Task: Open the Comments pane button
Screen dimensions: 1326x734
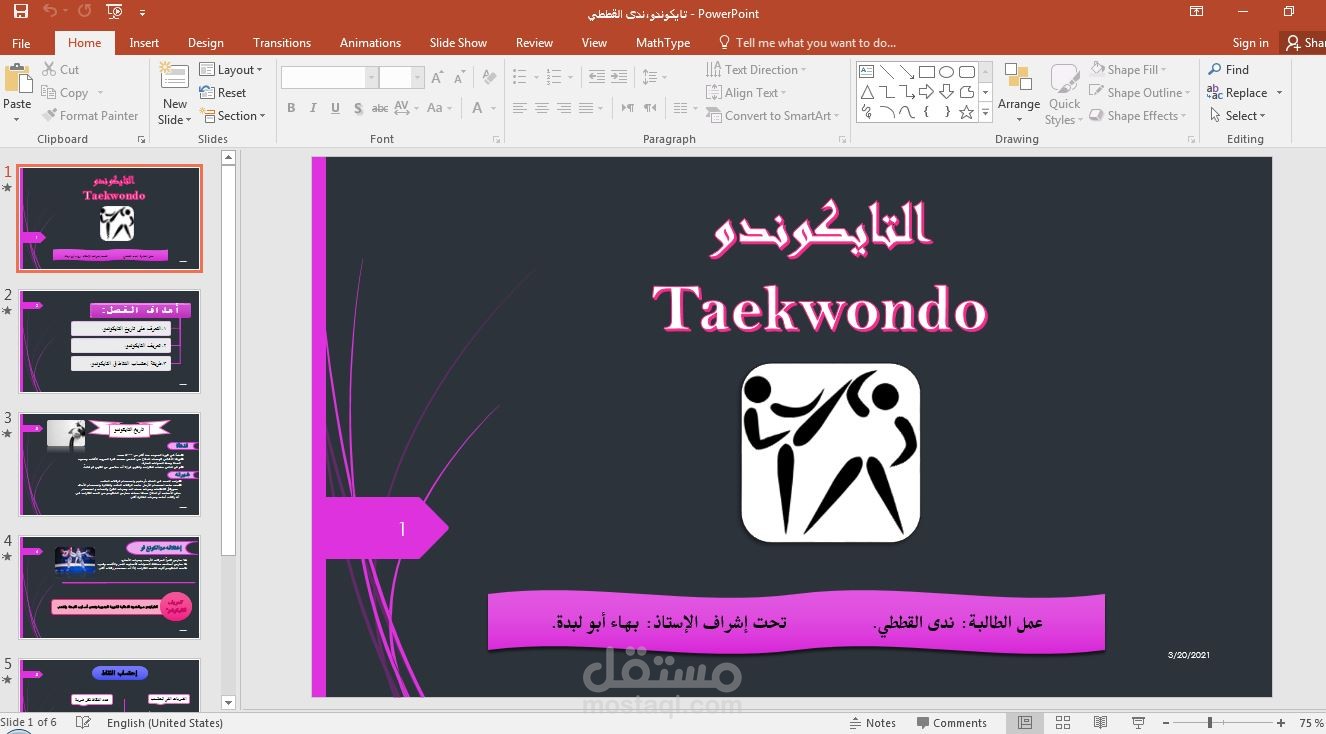Action: coord(950,723)
